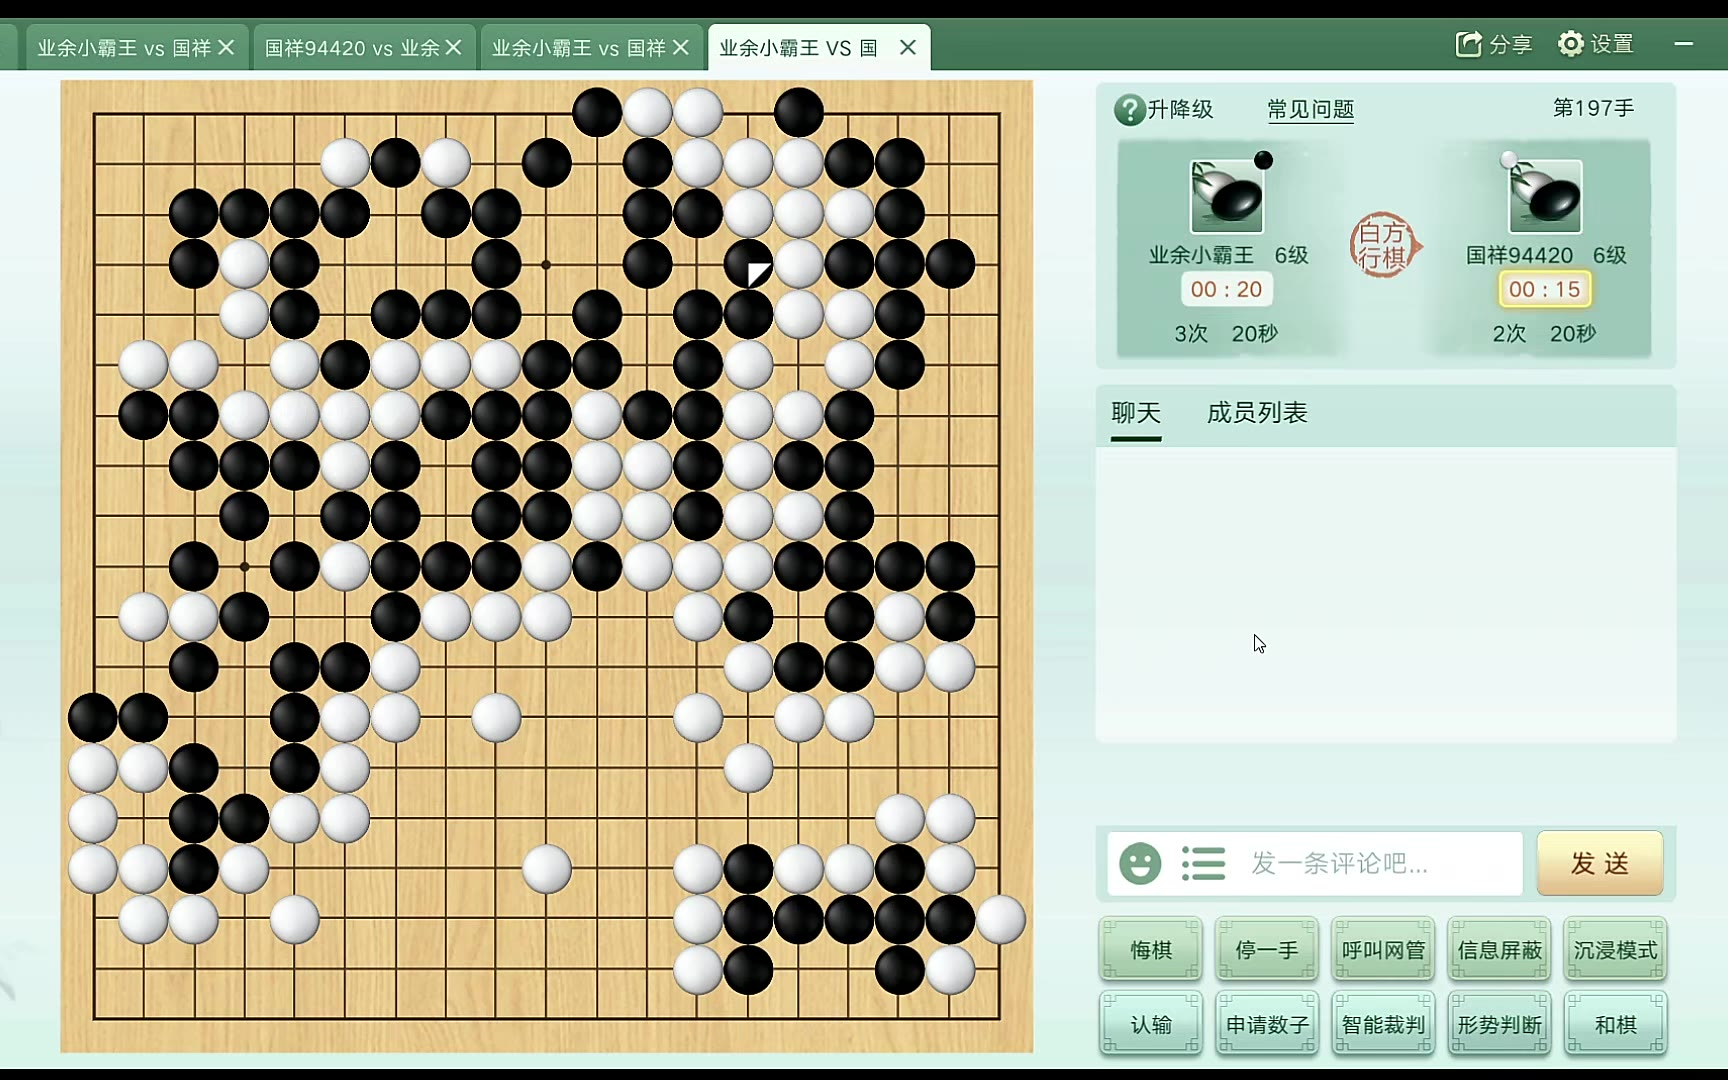The image size is (1728, 1080).
Task: Open the 常见问题 FAQ link
Action: point(1310,109)
